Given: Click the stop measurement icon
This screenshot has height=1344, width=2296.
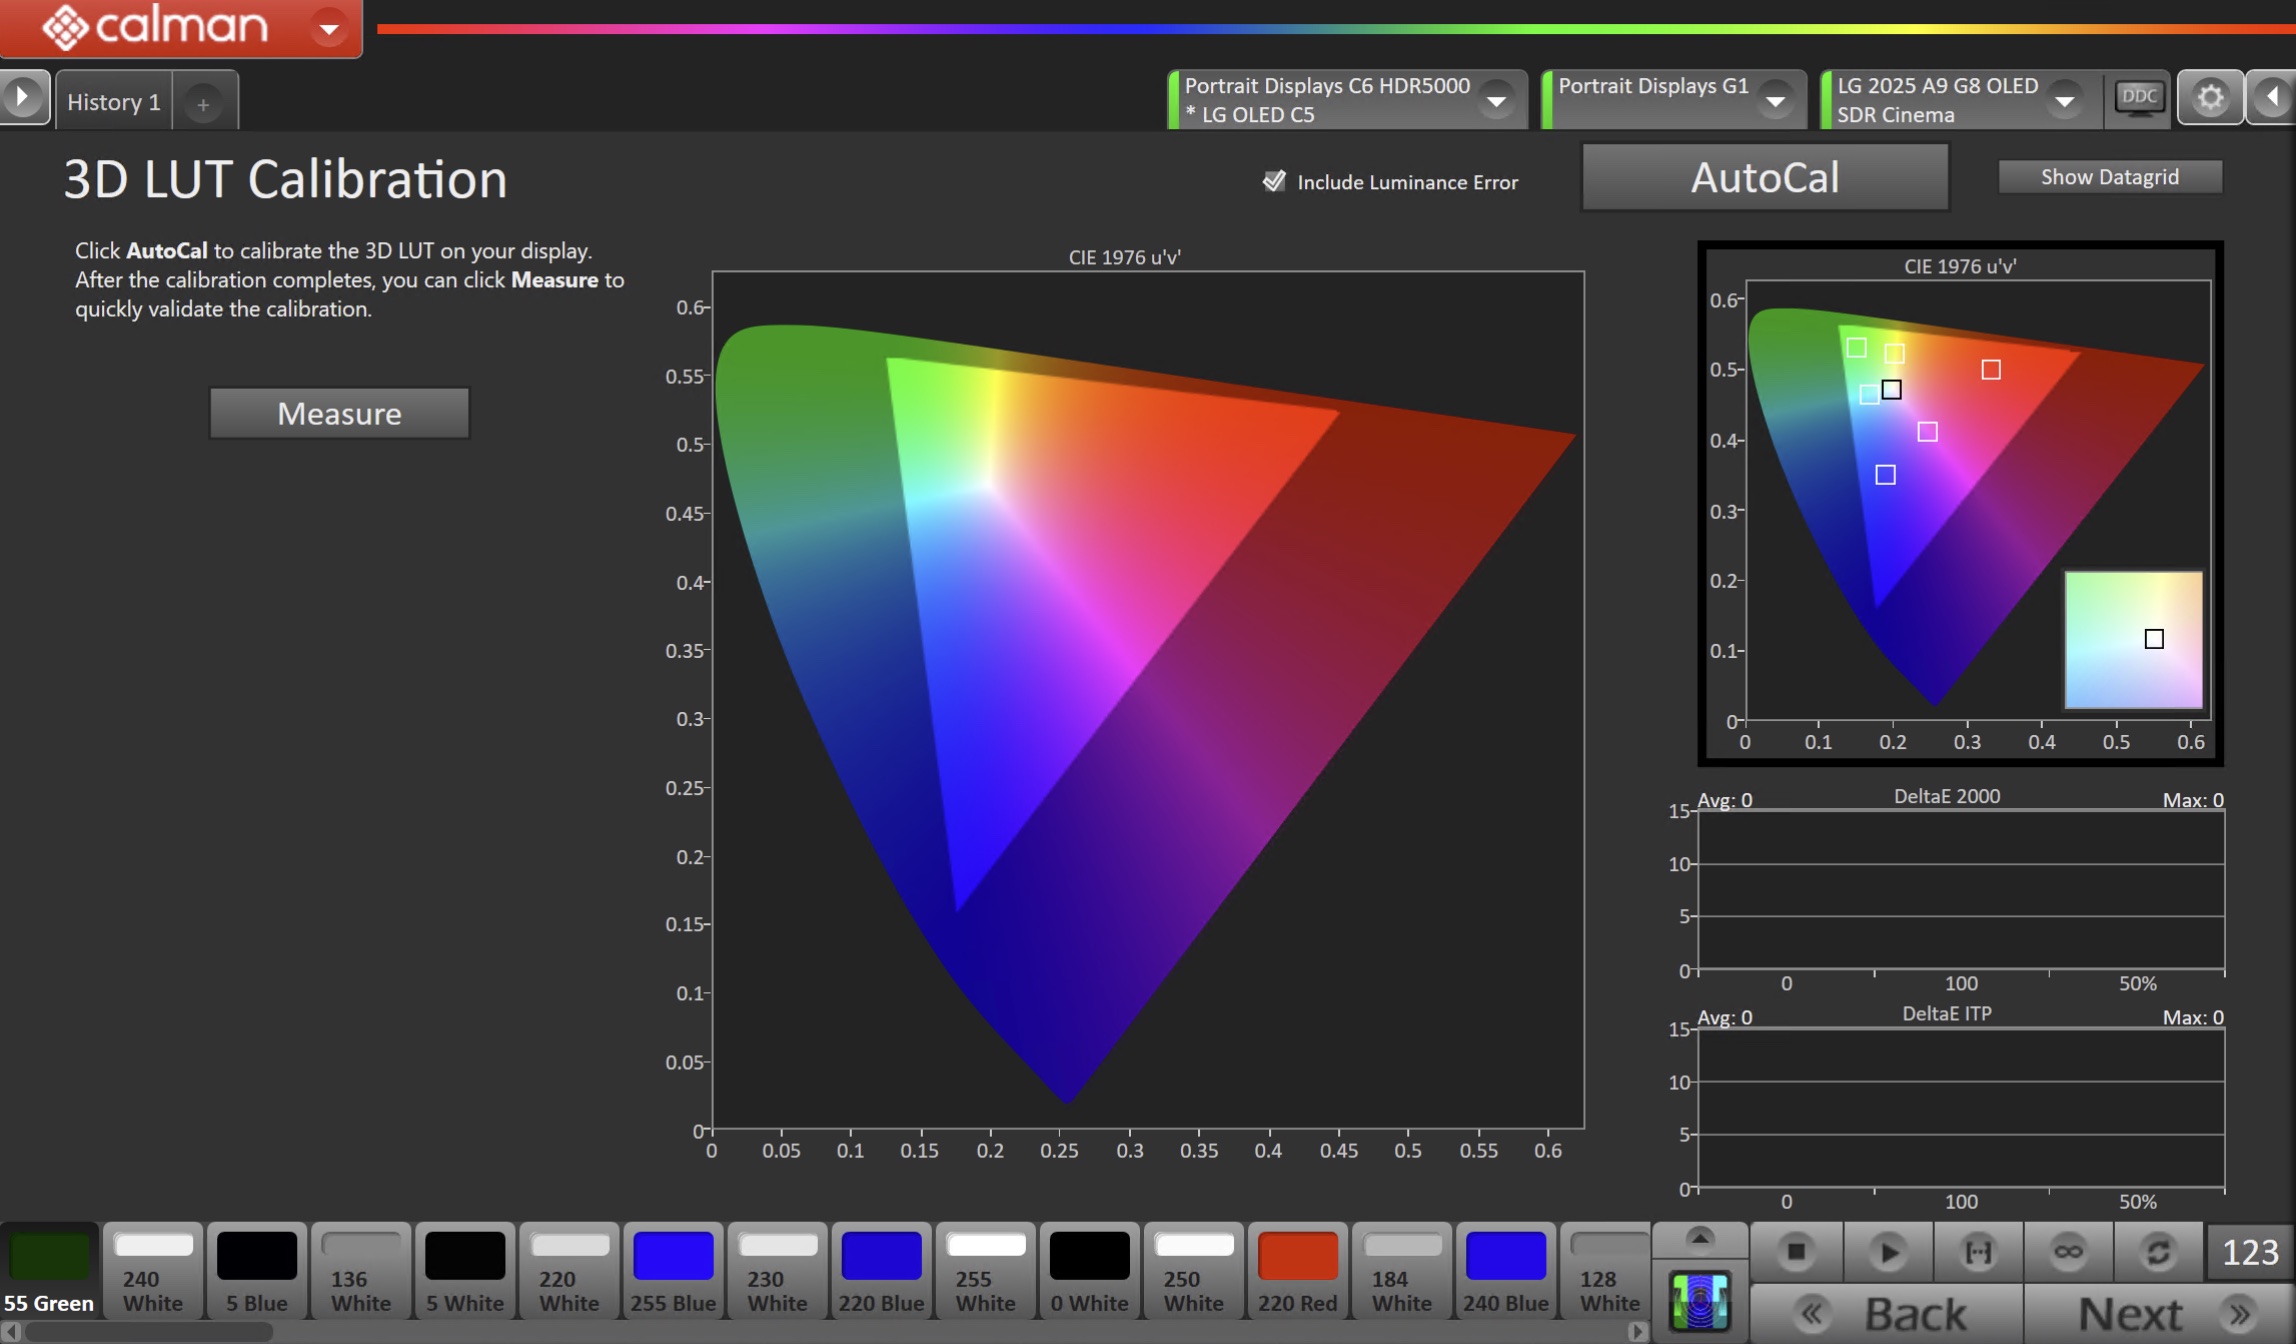Looking at the screenshot, I should pos(1796,1252).
